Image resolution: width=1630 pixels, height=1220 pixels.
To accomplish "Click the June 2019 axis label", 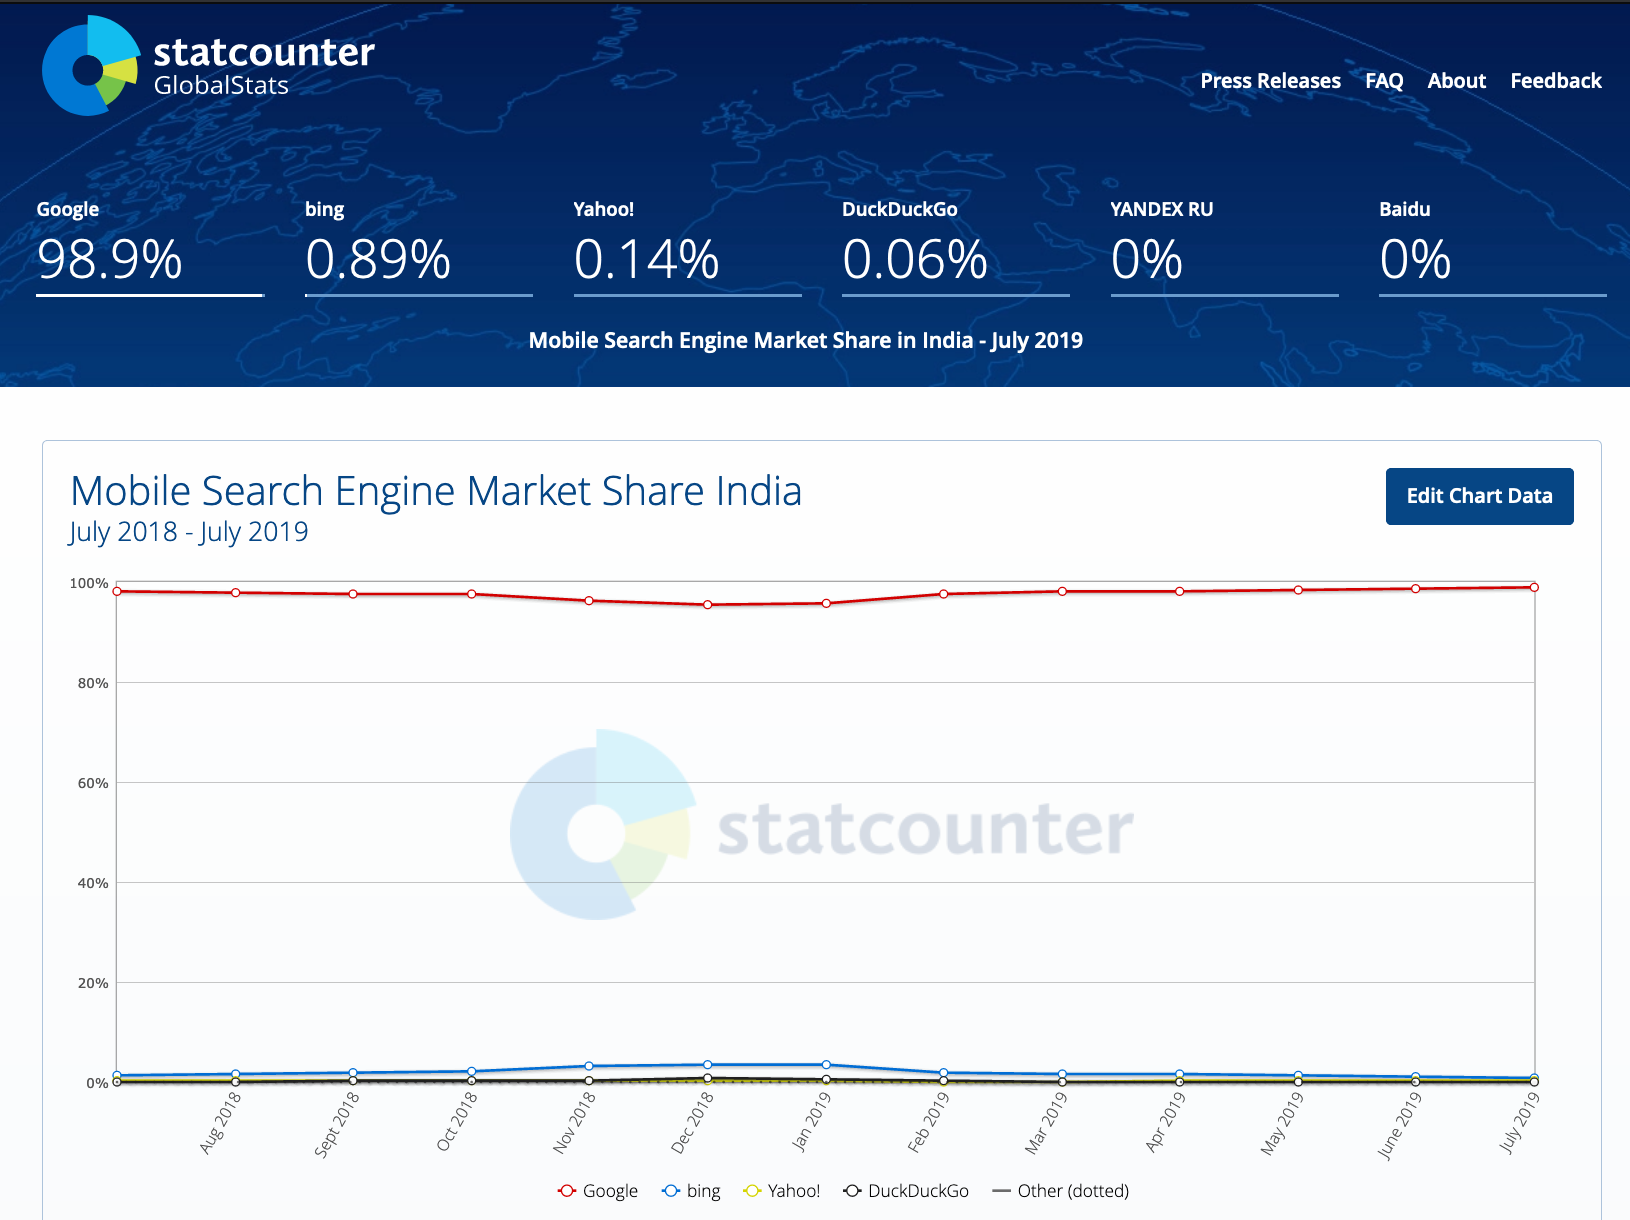I will [x=1400, y=1125].
